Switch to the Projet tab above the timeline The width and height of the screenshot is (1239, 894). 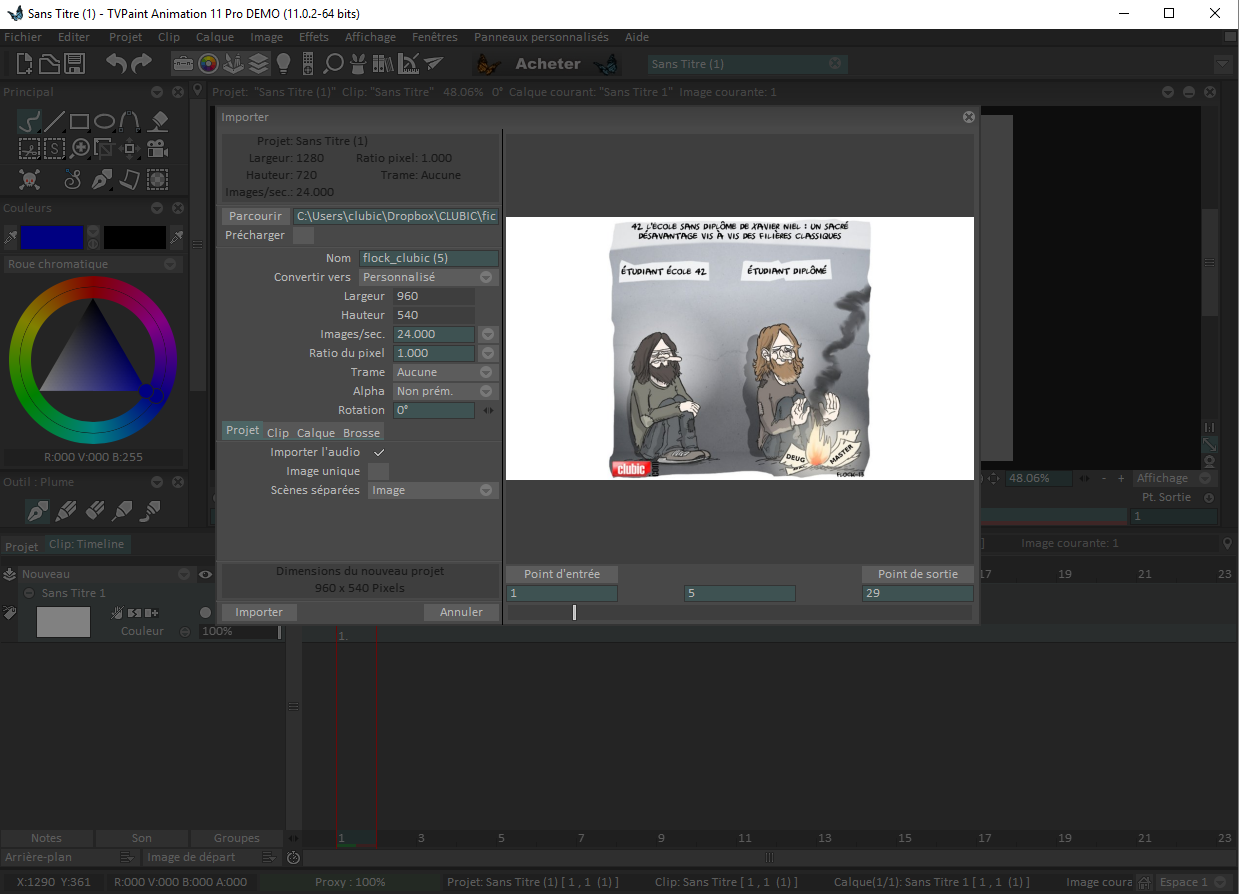pos(21,546)
